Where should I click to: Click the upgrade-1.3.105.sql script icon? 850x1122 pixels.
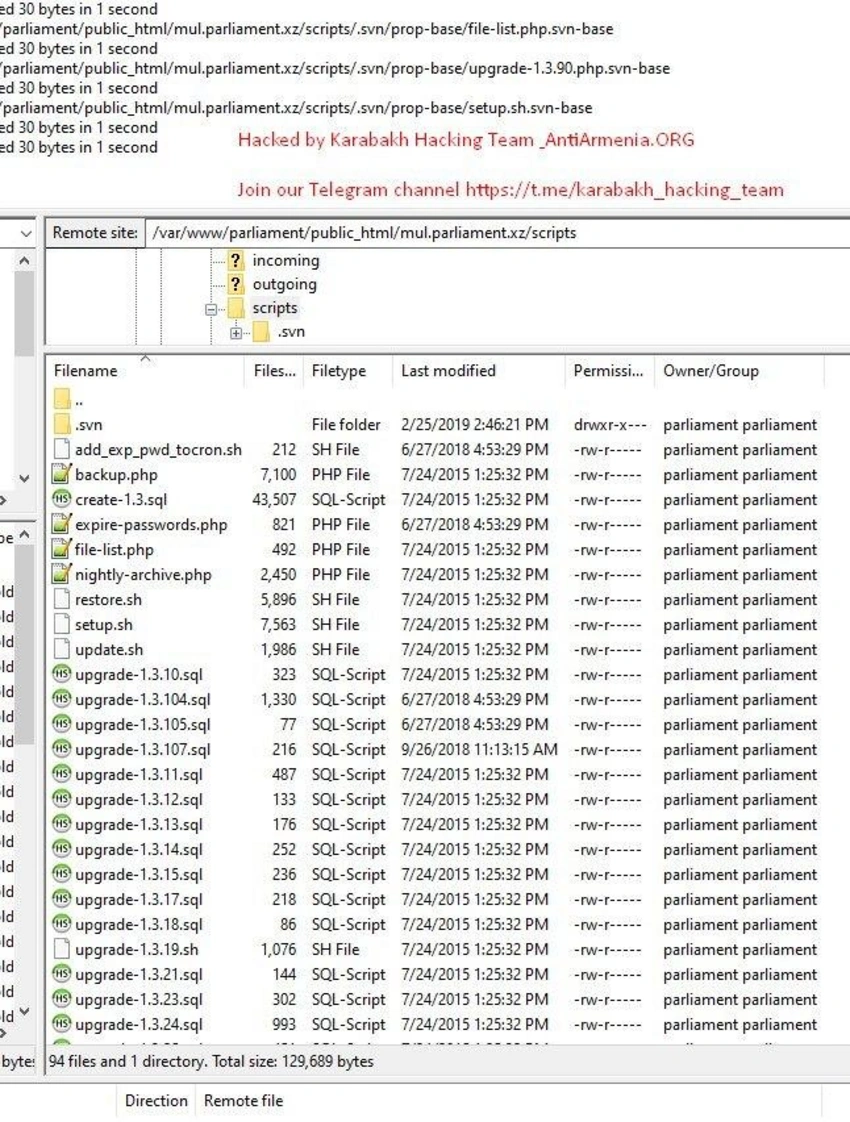click(62, 724)
